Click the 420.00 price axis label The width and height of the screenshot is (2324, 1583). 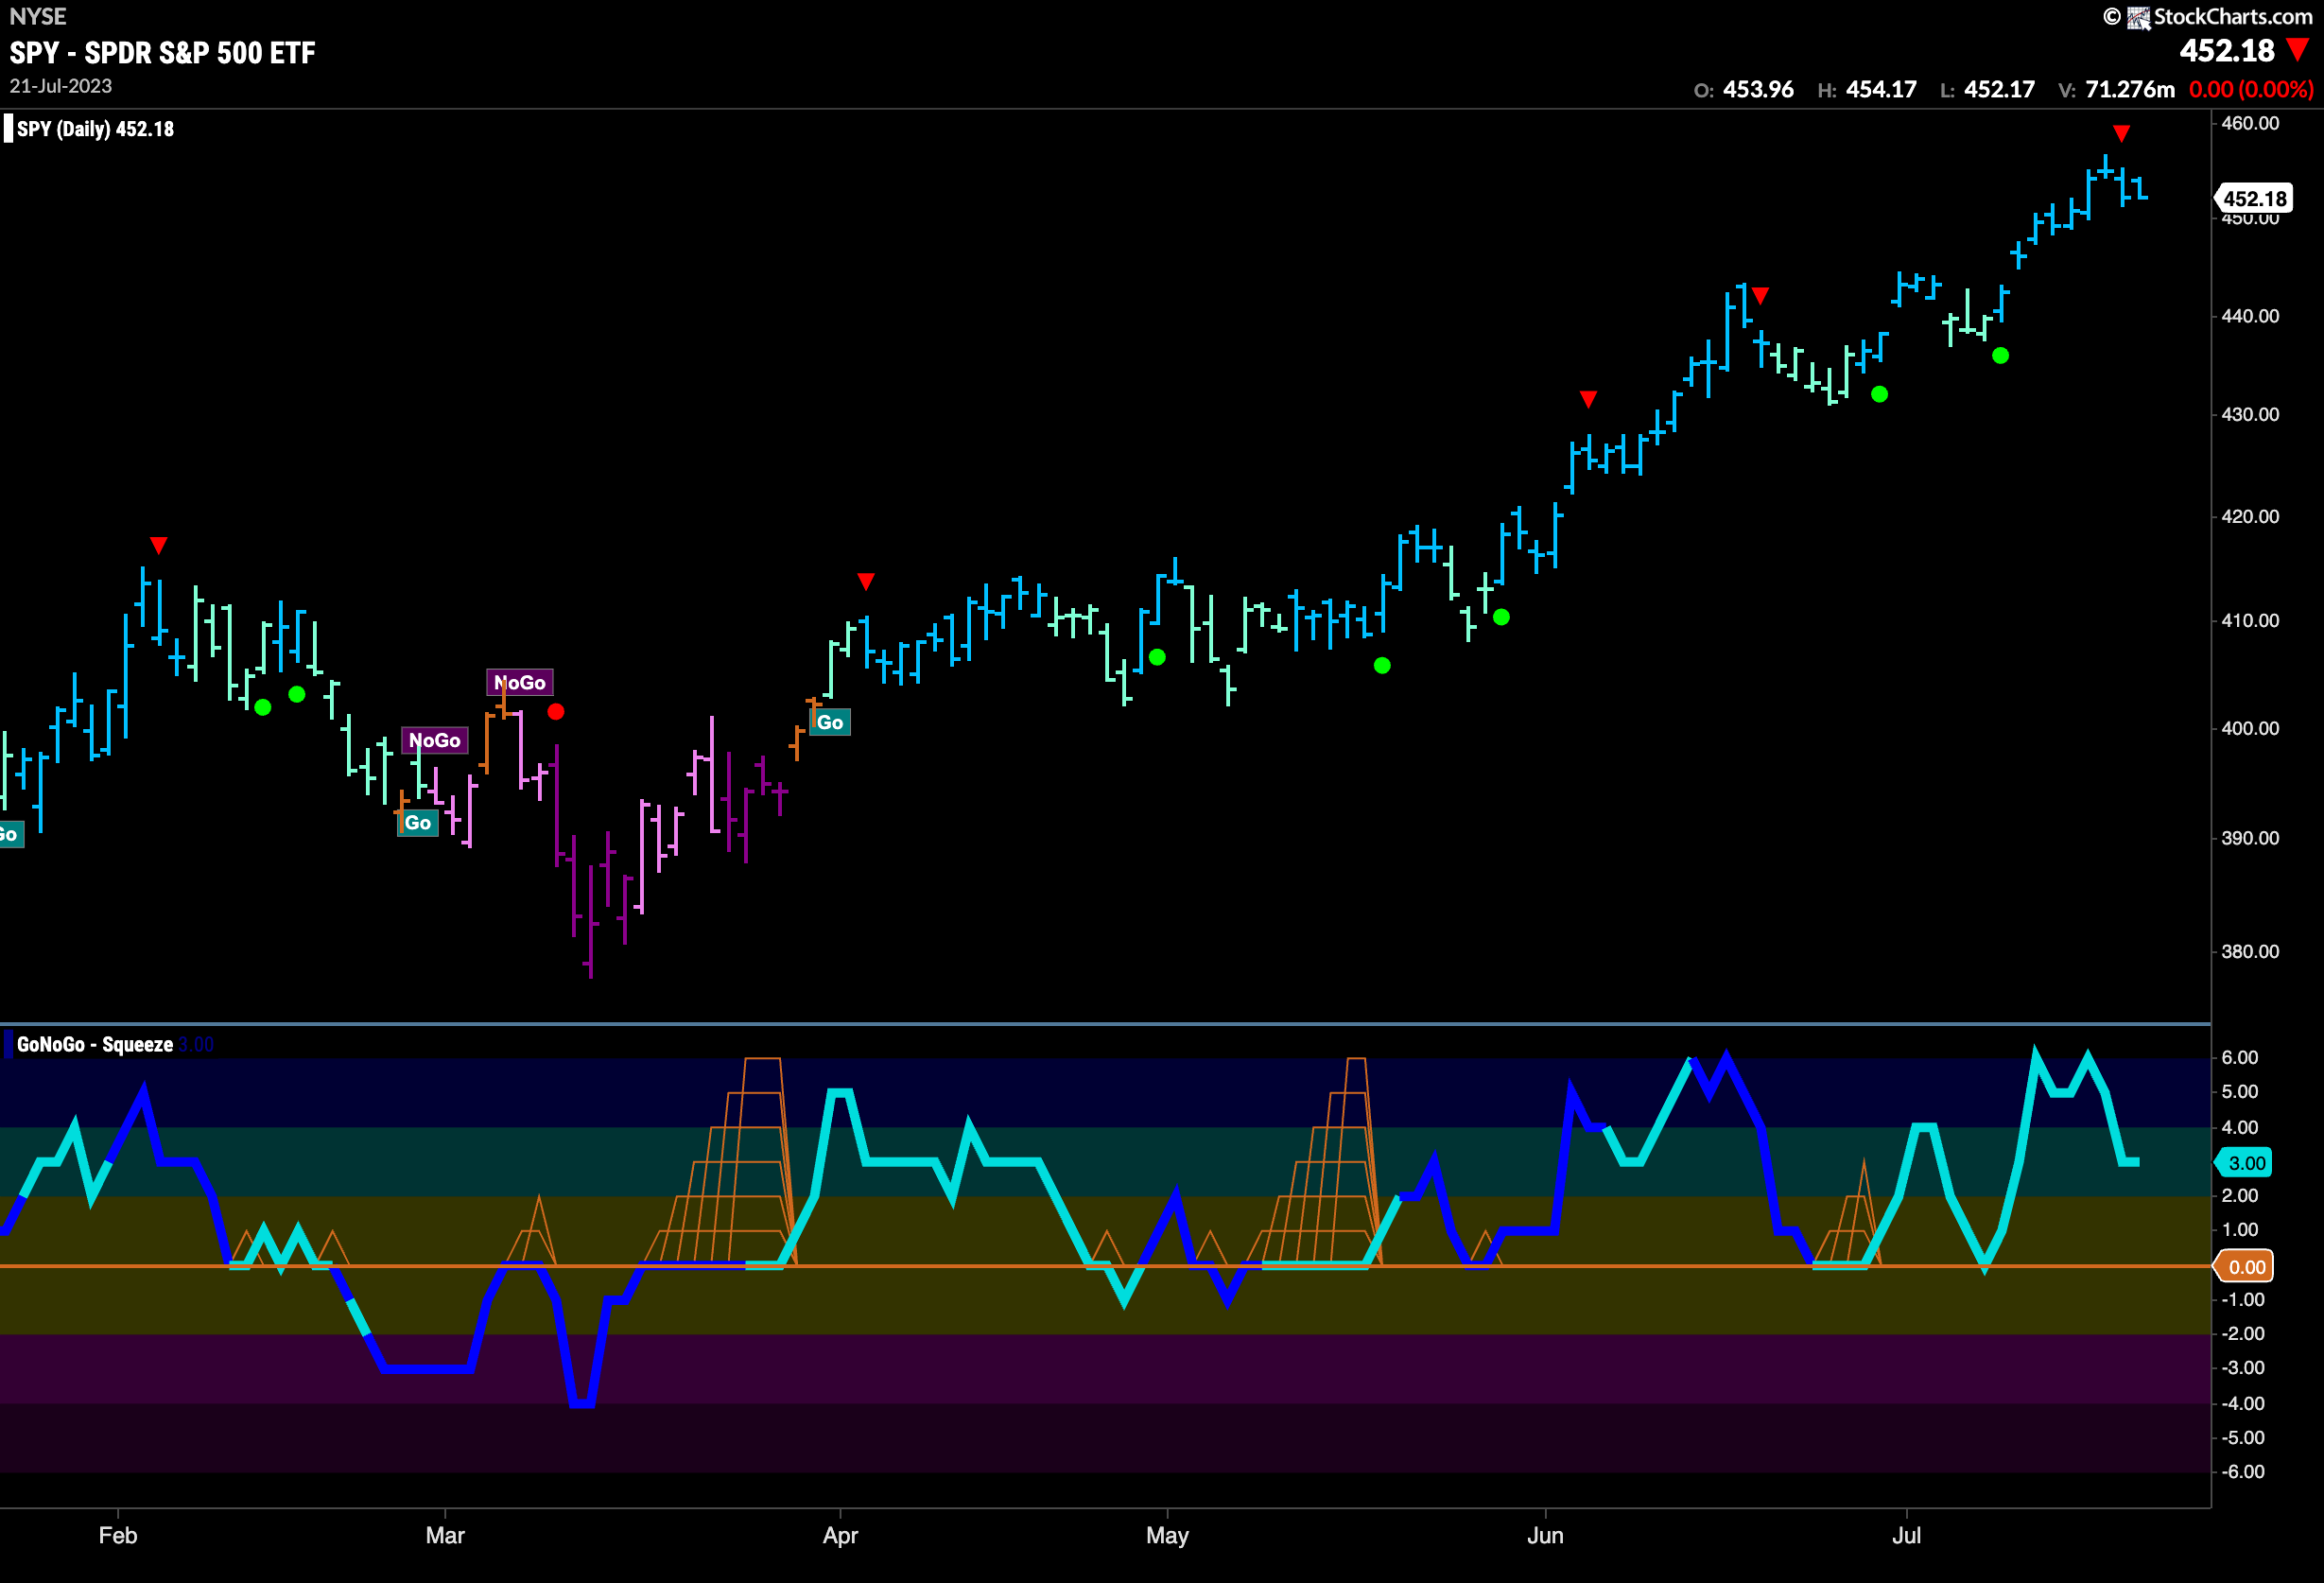[x=2250, y=516]
